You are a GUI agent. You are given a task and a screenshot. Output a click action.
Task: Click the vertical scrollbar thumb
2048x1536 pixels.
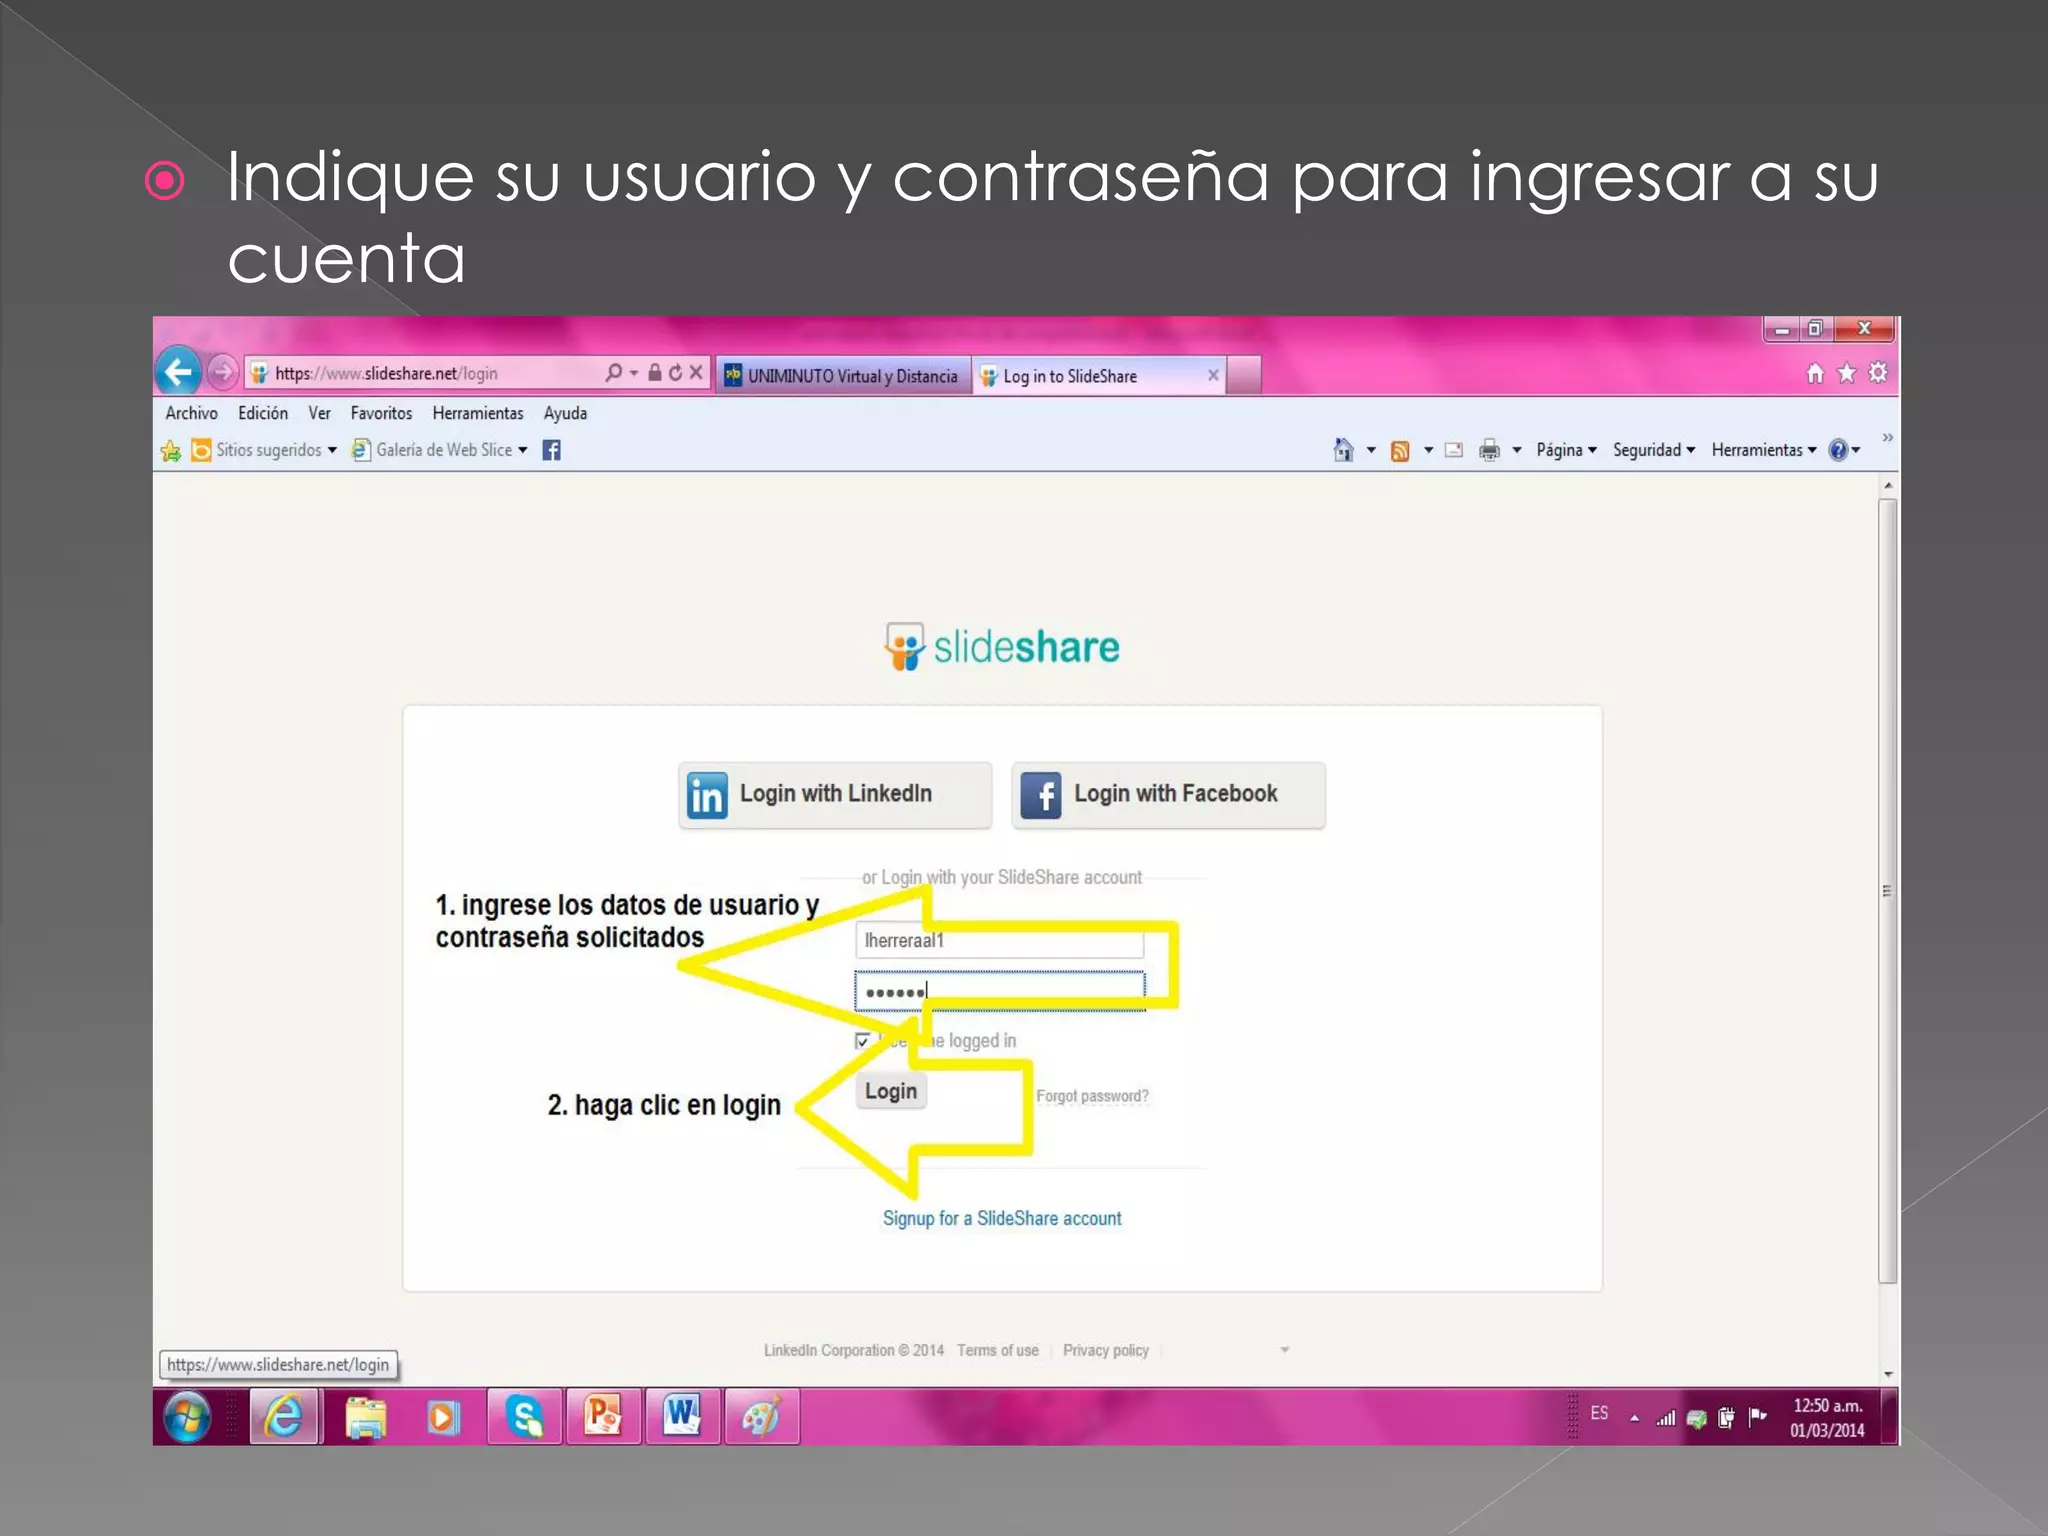(1887, 890)
